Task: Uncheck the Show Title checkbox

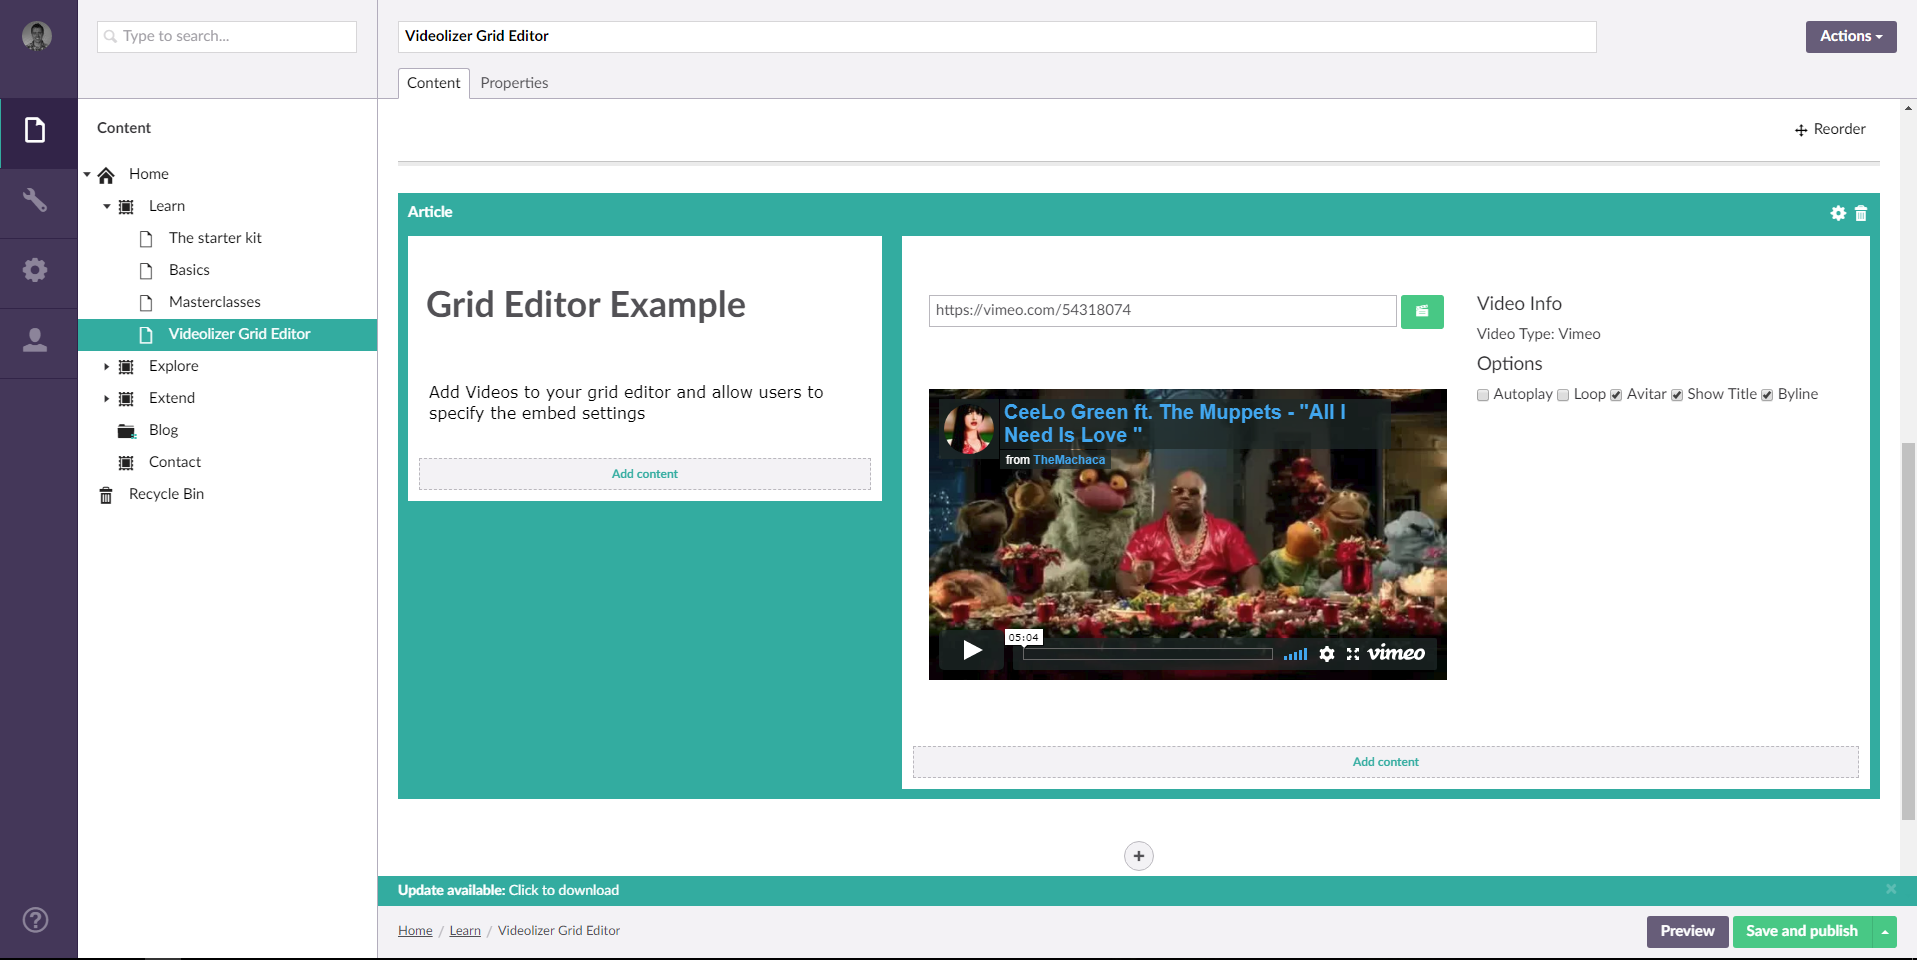Action: 1677,395
